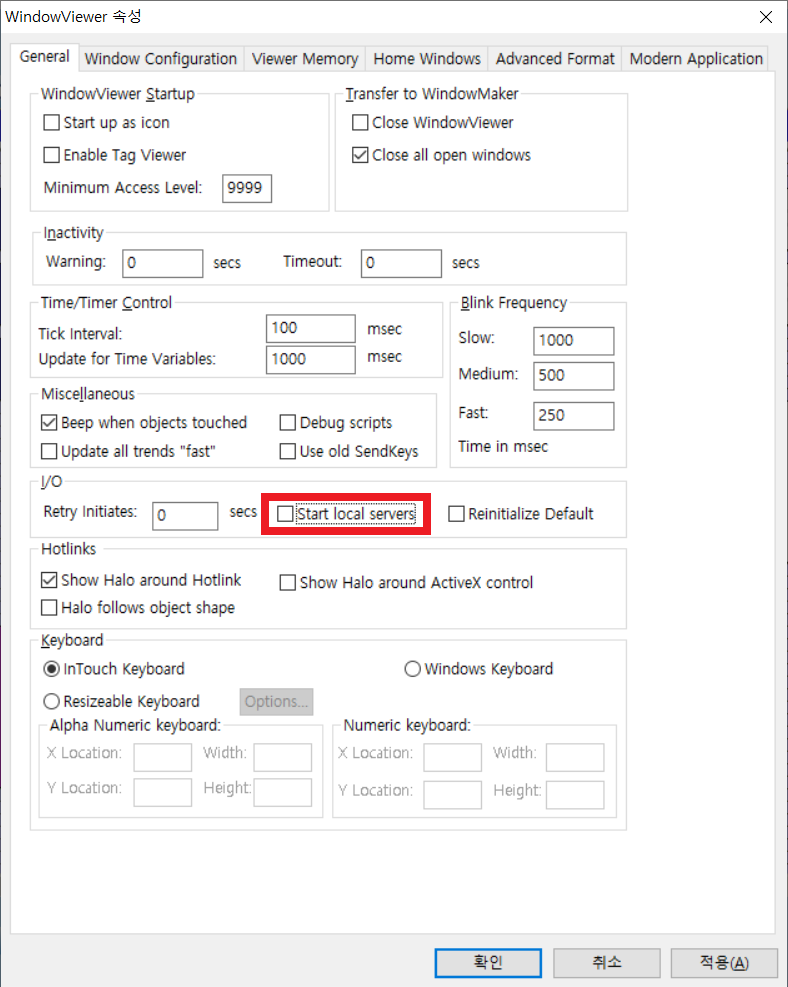Image resolution: width=788 pixels, height=987 pixels.
Task: Switch to the Modern Application tab
Action: [695, 59]
